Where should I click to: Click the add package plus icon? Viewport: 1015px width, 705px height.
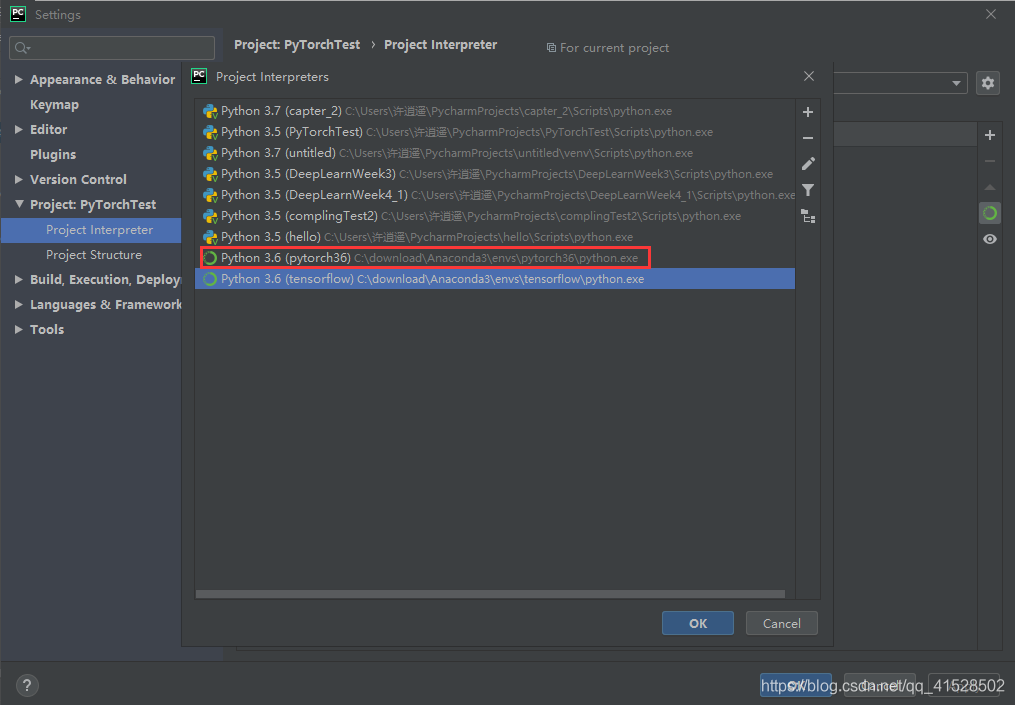pos(989,135)
